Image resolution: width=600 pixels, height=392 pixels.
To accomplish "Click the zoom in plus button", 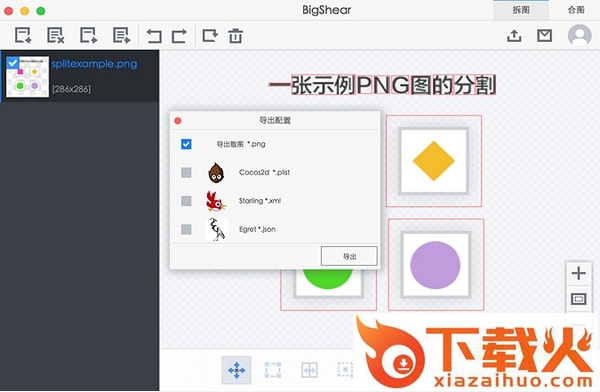I will tap(578, 273).
